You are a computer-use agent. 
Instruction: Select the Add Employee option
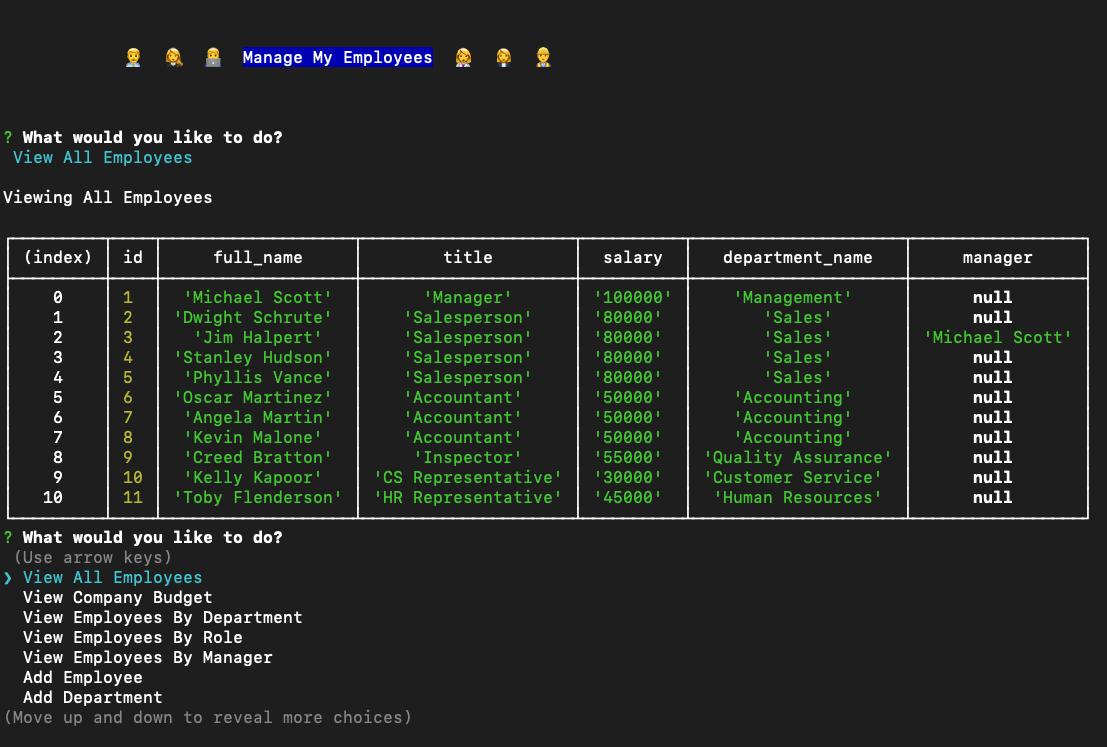[x=83, y=677]
